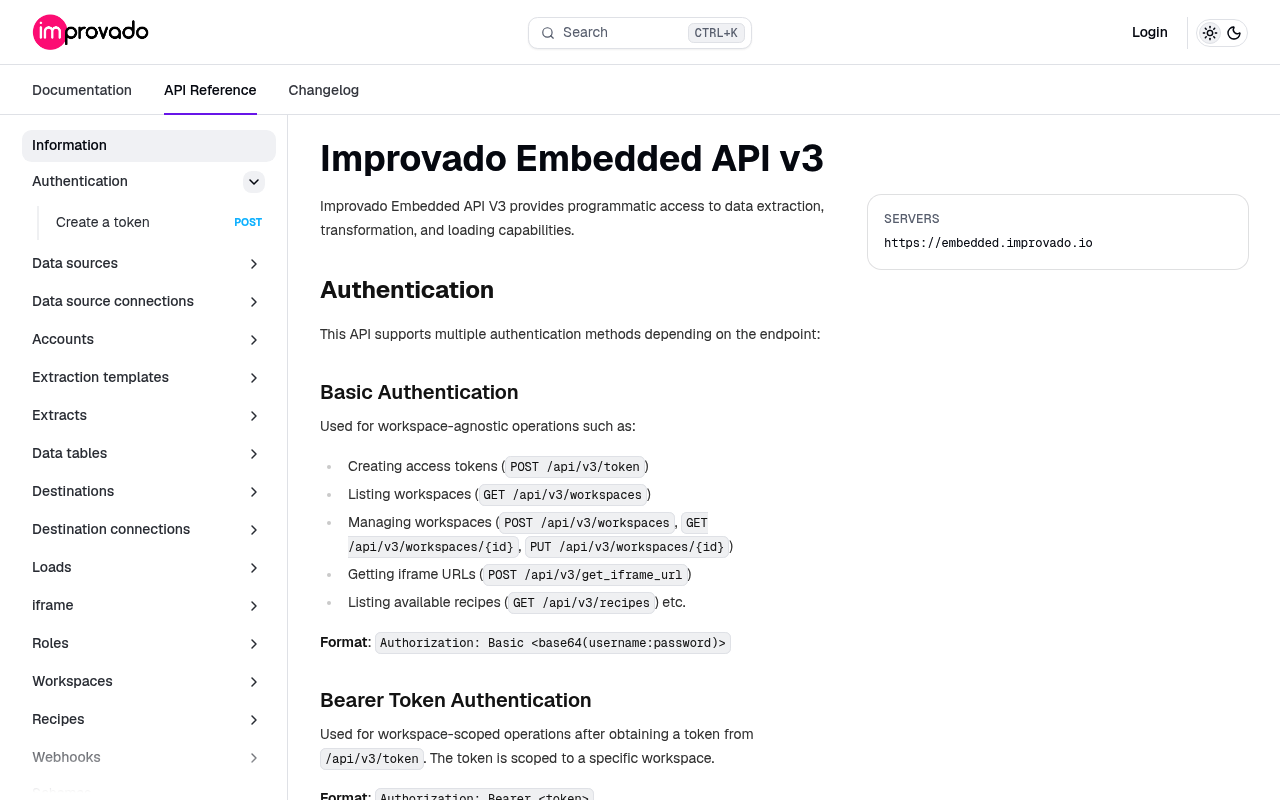Open the Data source connections item
Image resolution: width=1280 pixels, height=800 pixels.
[x=113, y=301]
